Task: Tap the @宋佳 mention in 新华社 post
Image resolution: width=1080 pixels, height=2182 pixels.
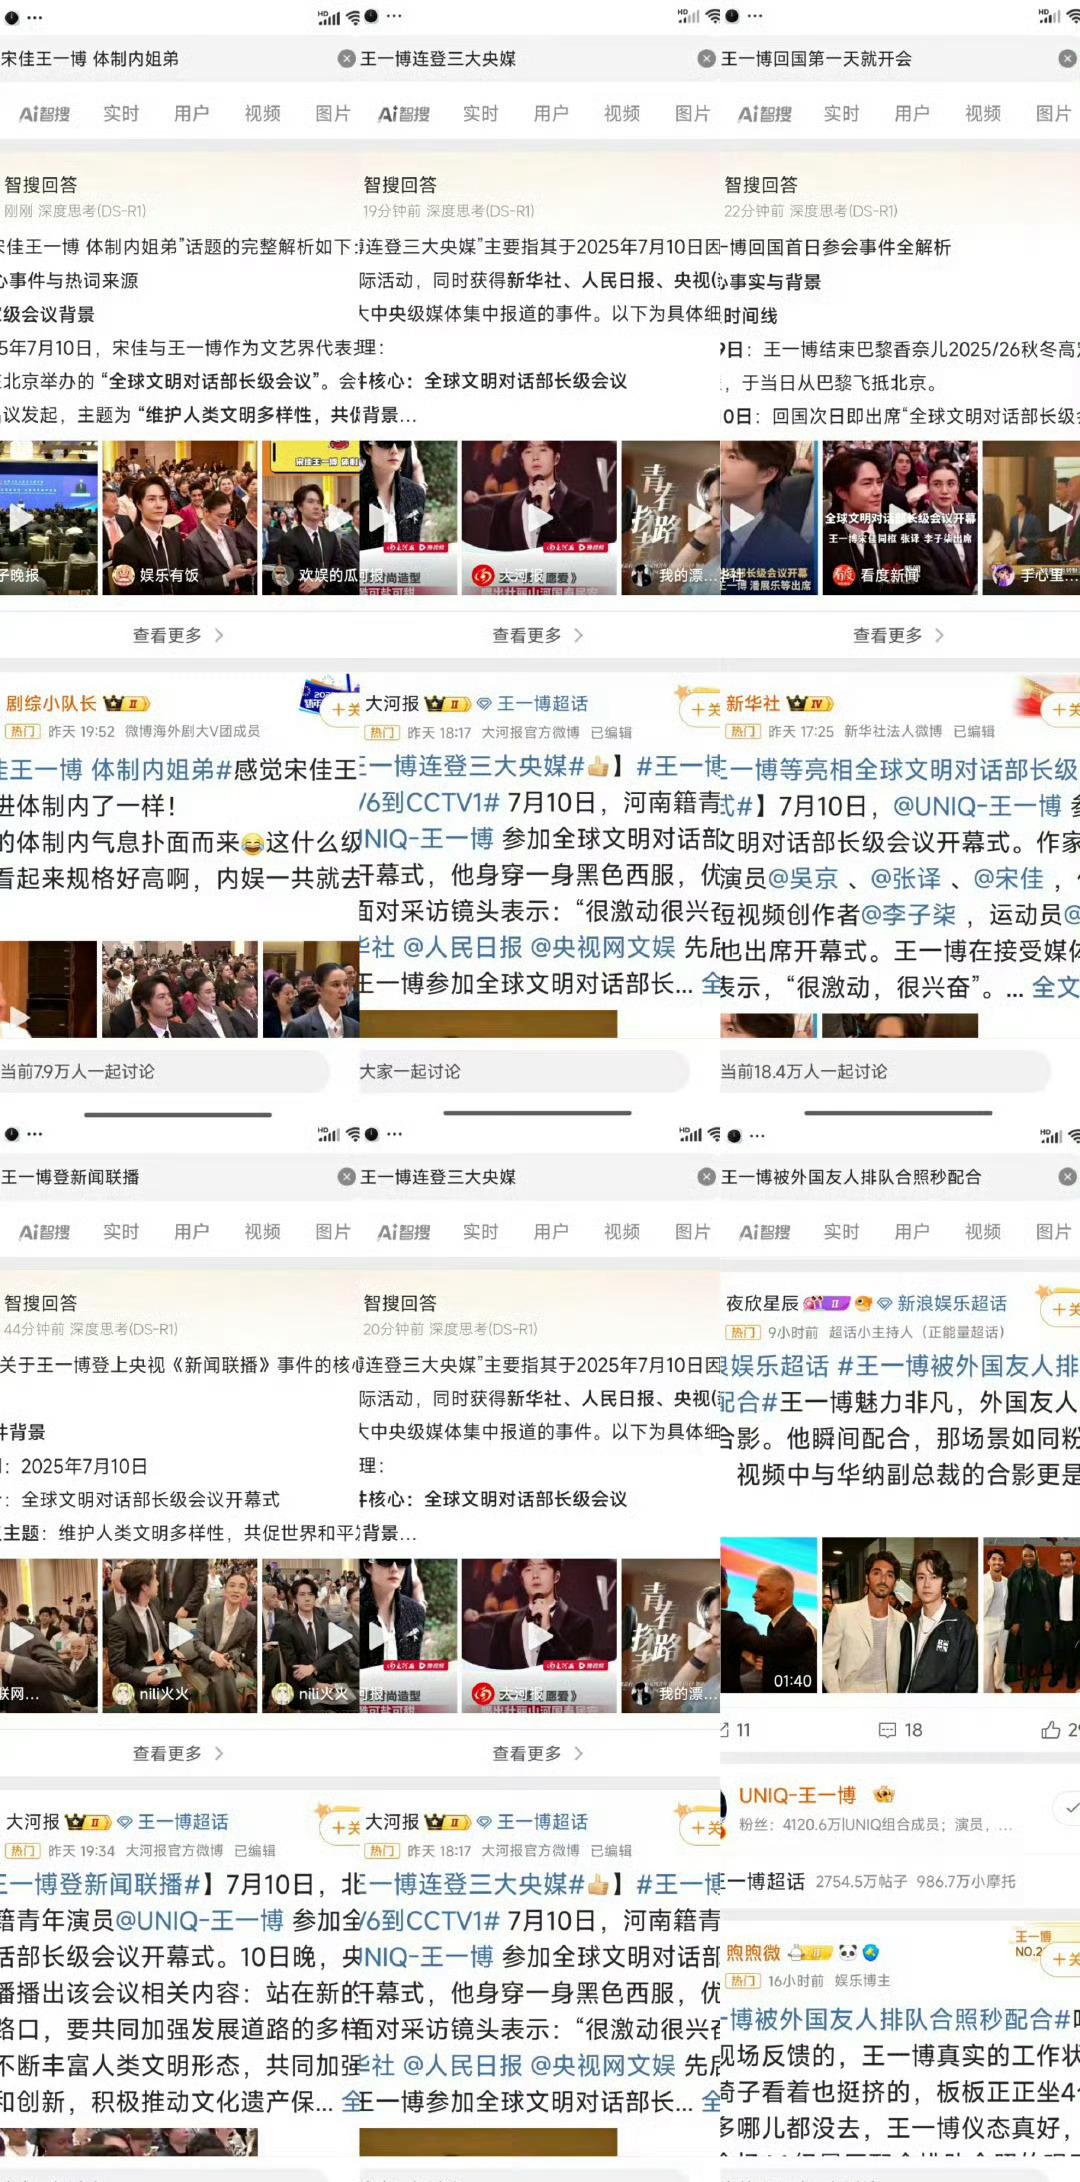Action: click(x=1009, y=878)
